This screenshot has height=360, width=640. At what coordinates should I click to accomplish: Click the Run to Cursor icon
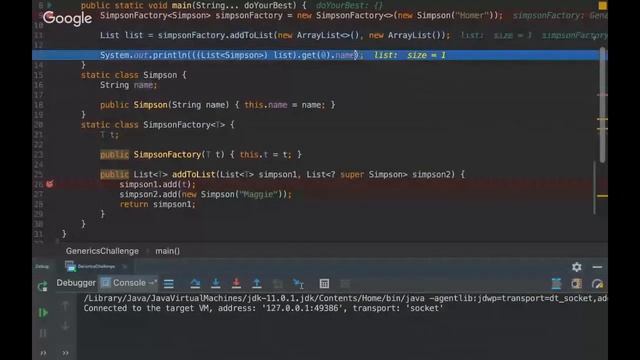(299, 284)
